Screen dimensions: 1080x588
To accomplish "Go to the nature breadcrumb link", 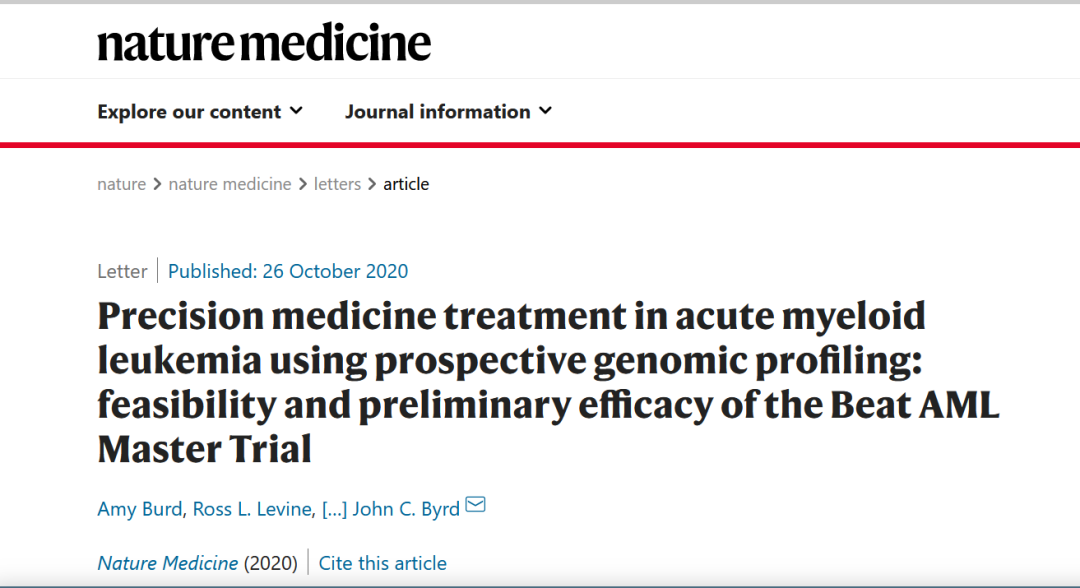I will click(121, 184).
